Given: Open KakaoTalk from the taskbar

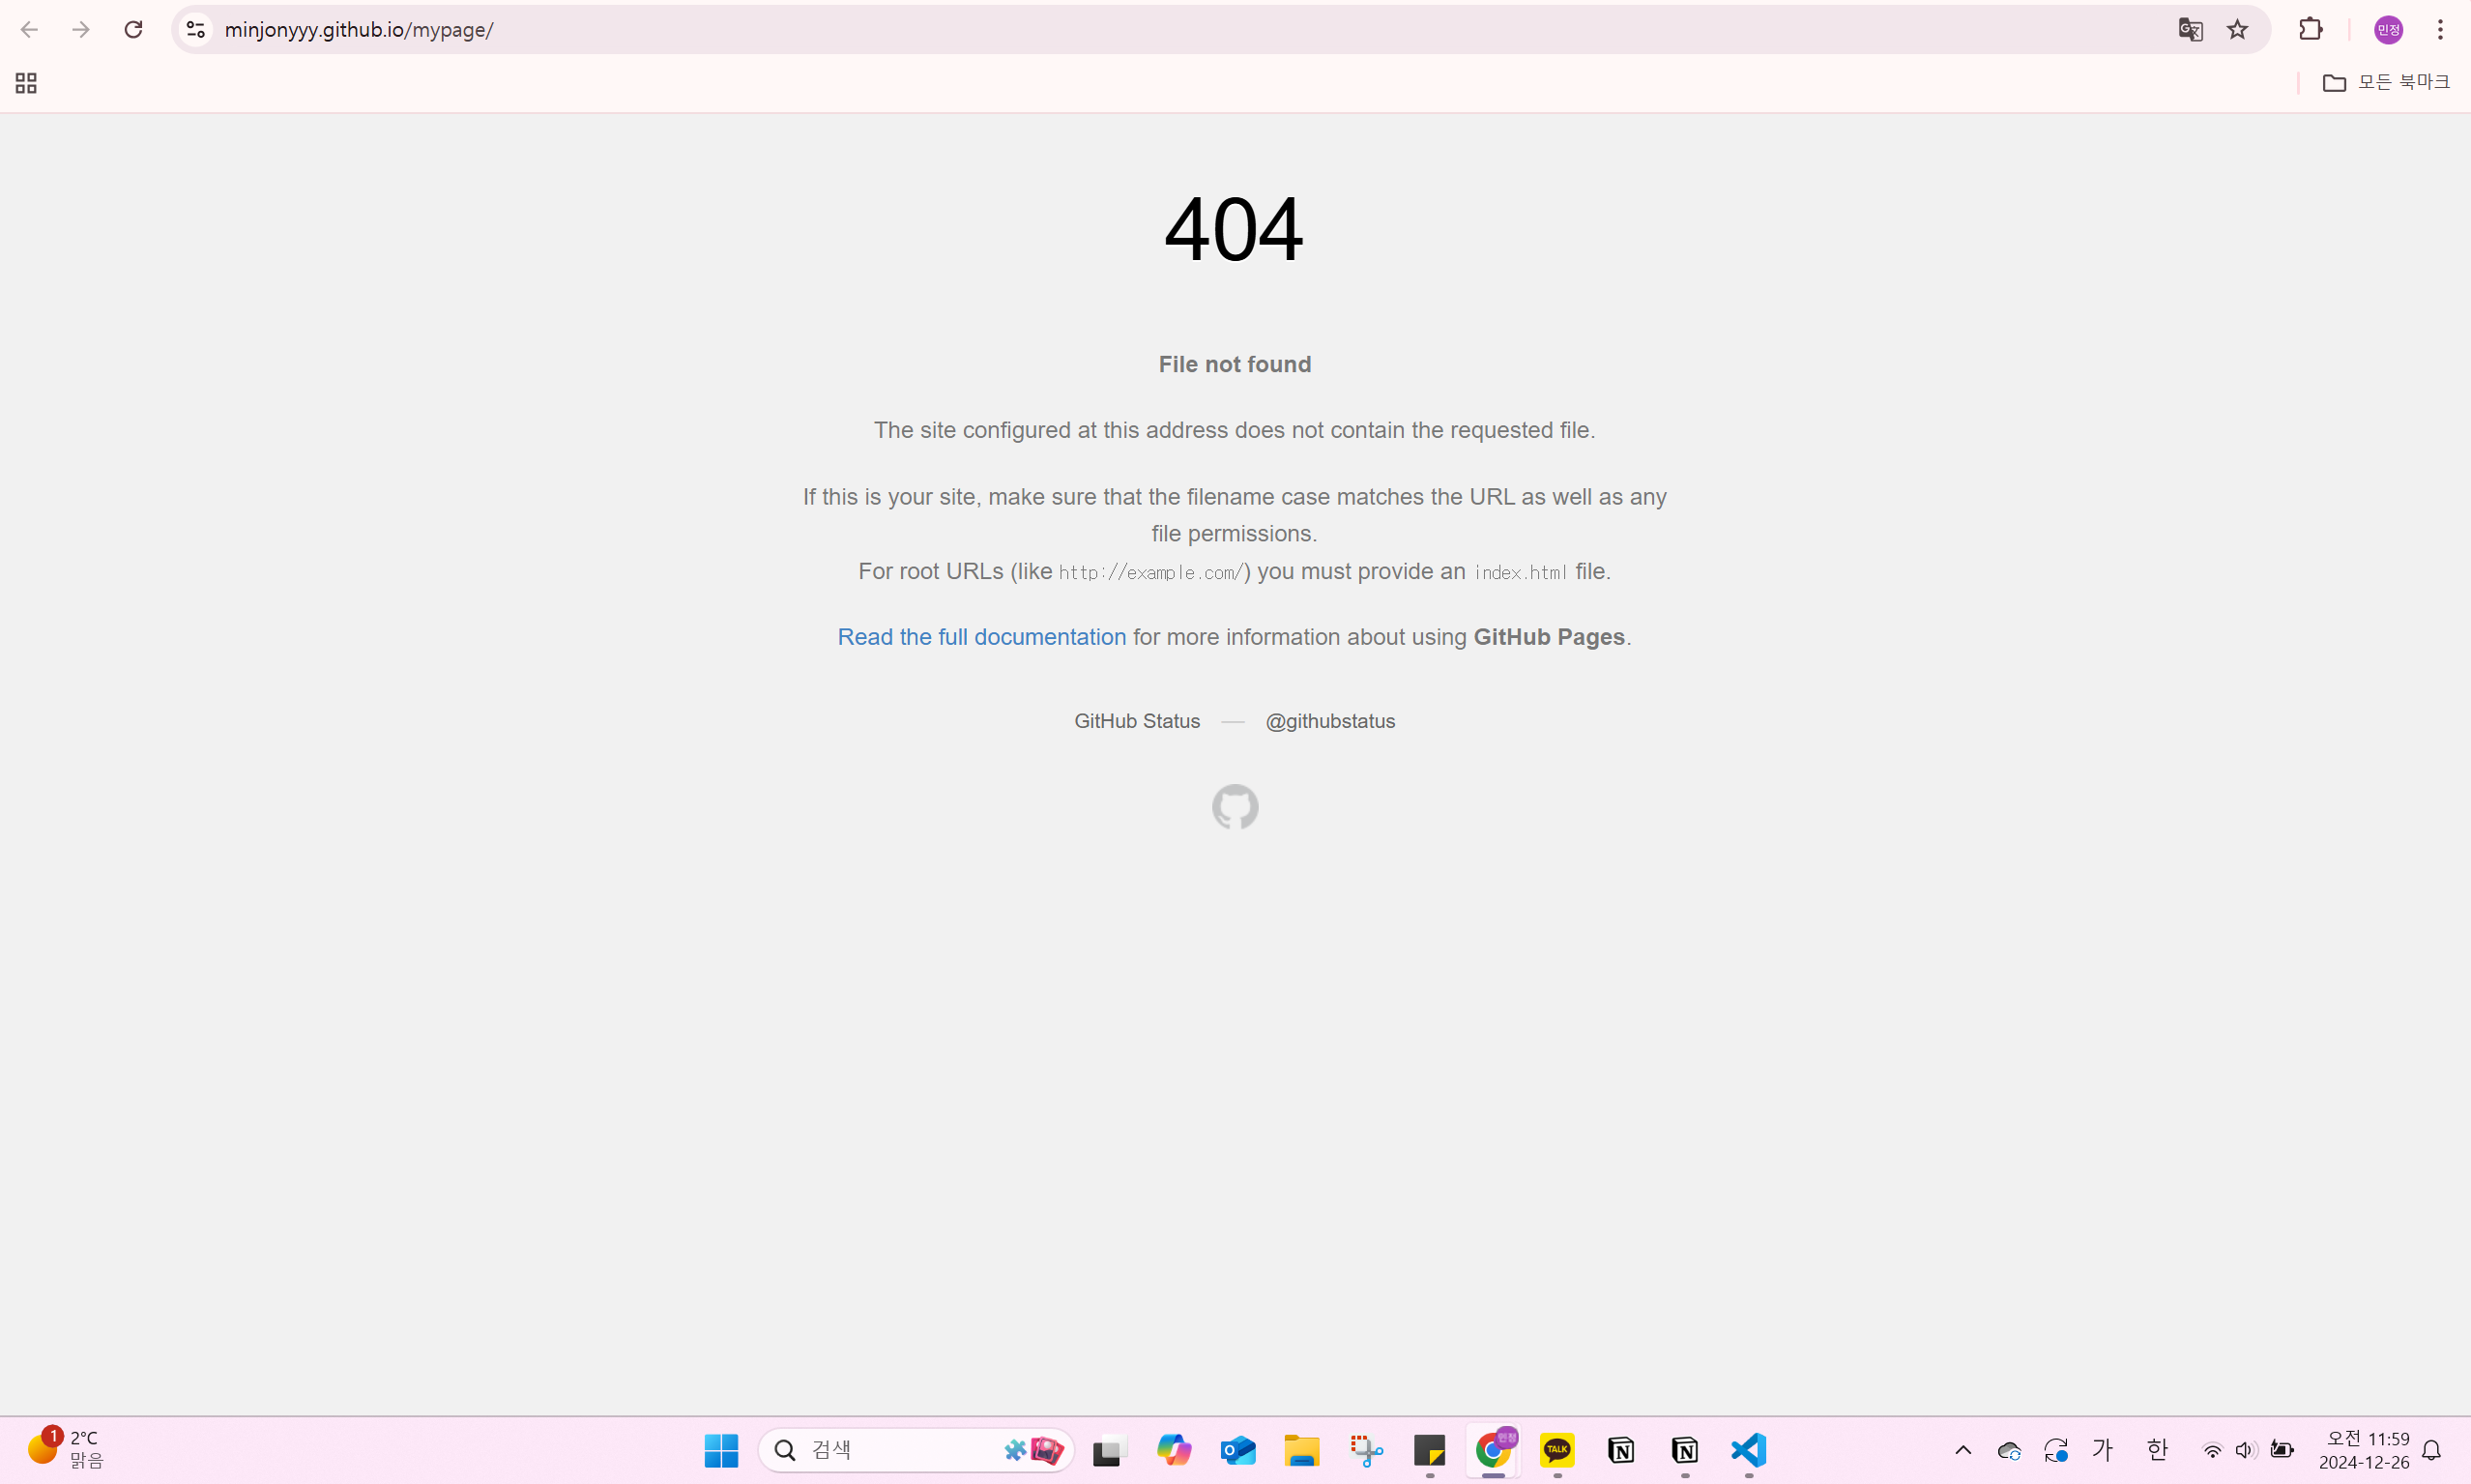Looking at the screenshot, I should click(x=1557, y=1450).
